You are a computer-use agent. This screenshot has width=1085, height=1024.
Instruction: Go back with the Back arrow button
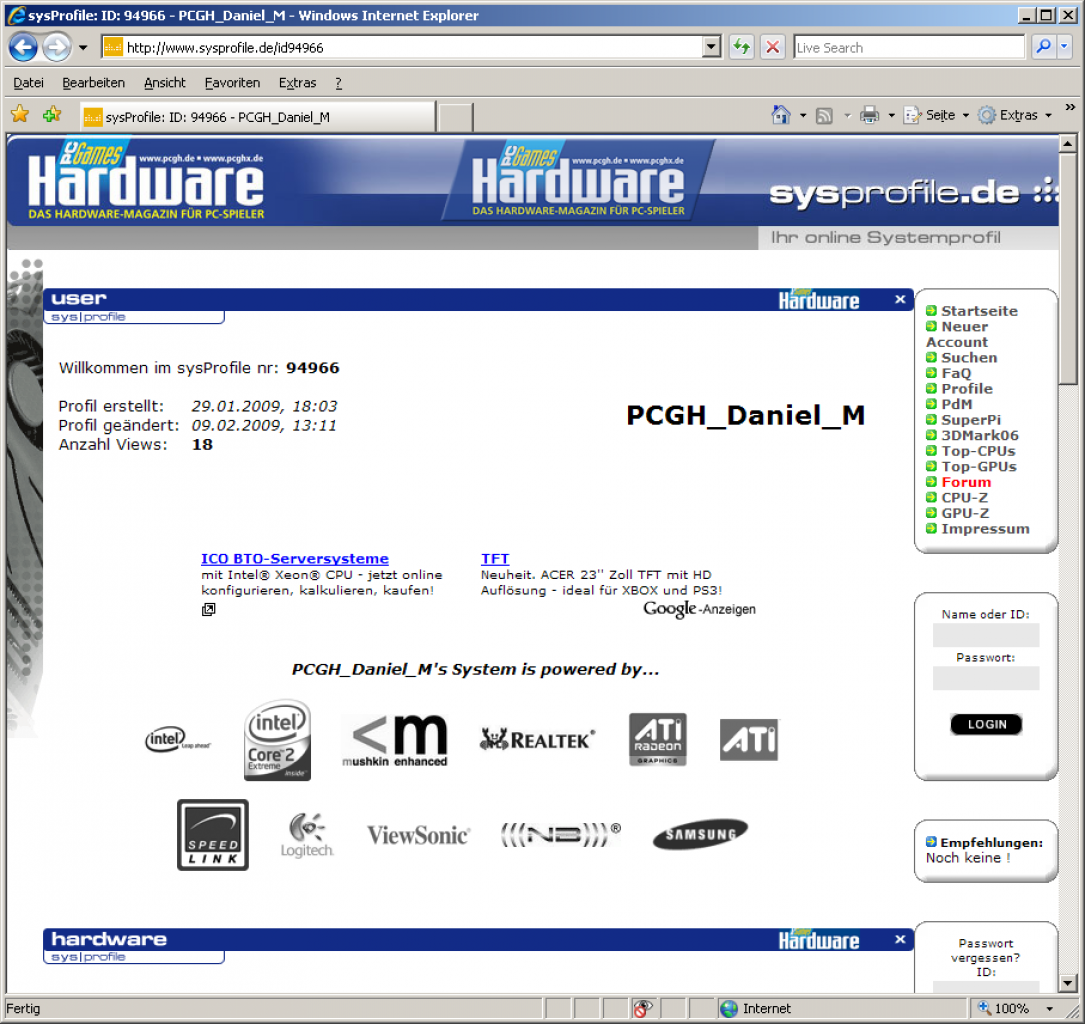(22, 47)
